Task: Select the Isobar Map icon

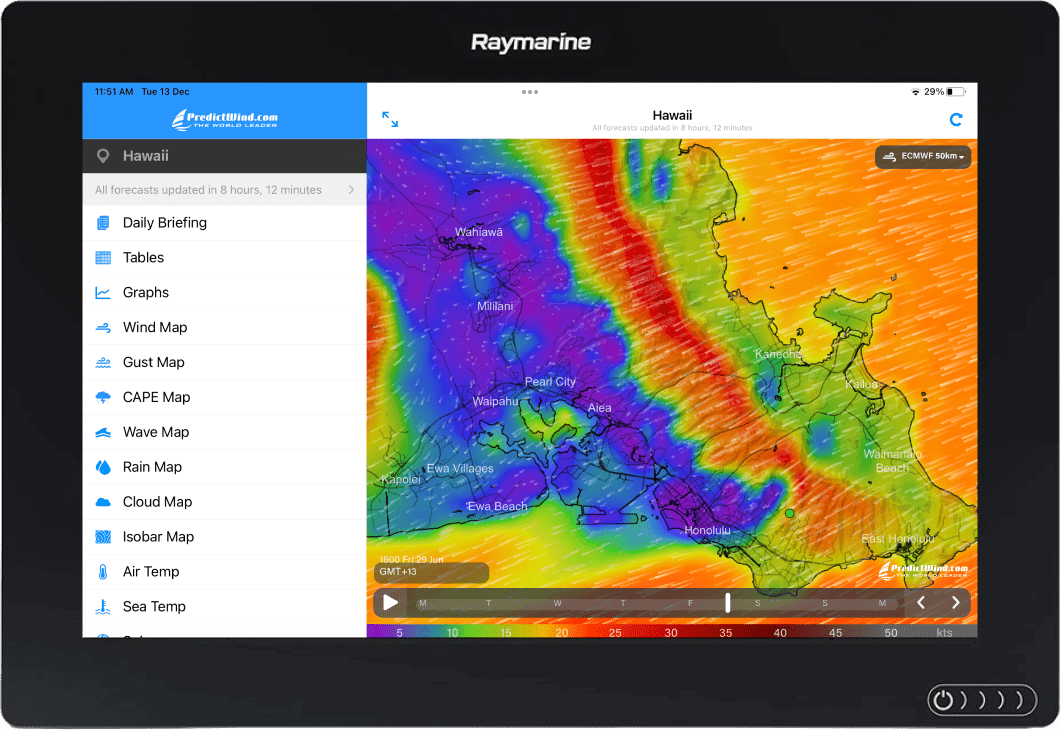Action: [x=103, y=536]
